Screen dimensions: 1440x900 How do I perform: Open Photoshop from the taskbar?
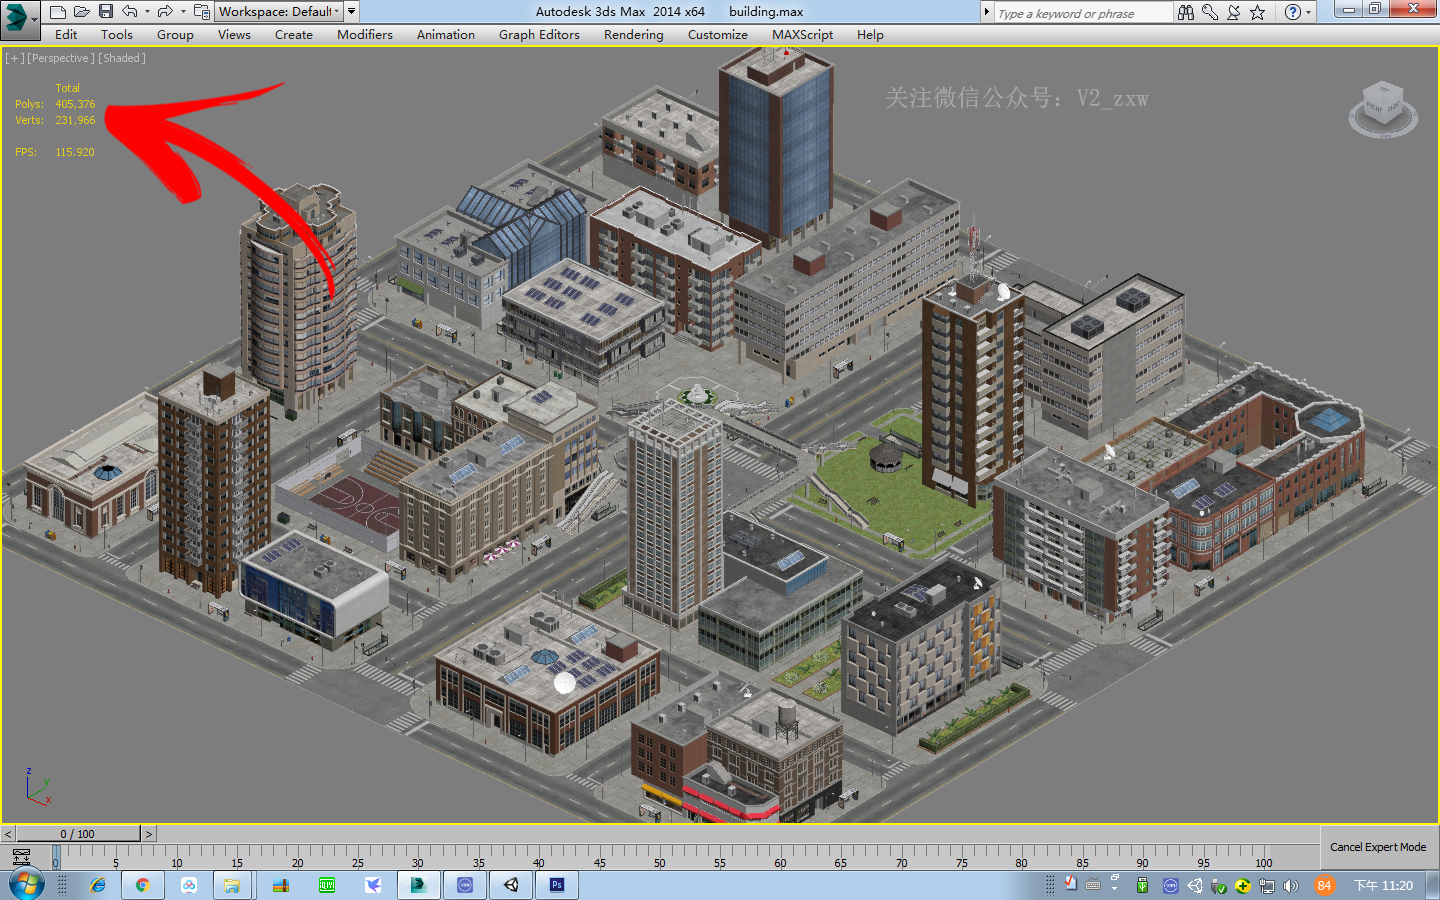(557, 885)
